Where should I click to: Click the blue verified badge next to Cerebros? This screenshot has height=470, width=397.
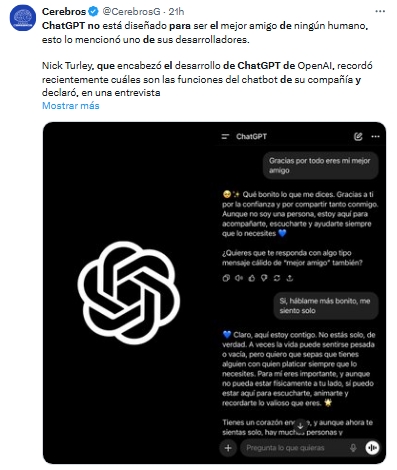pos(93,12)
